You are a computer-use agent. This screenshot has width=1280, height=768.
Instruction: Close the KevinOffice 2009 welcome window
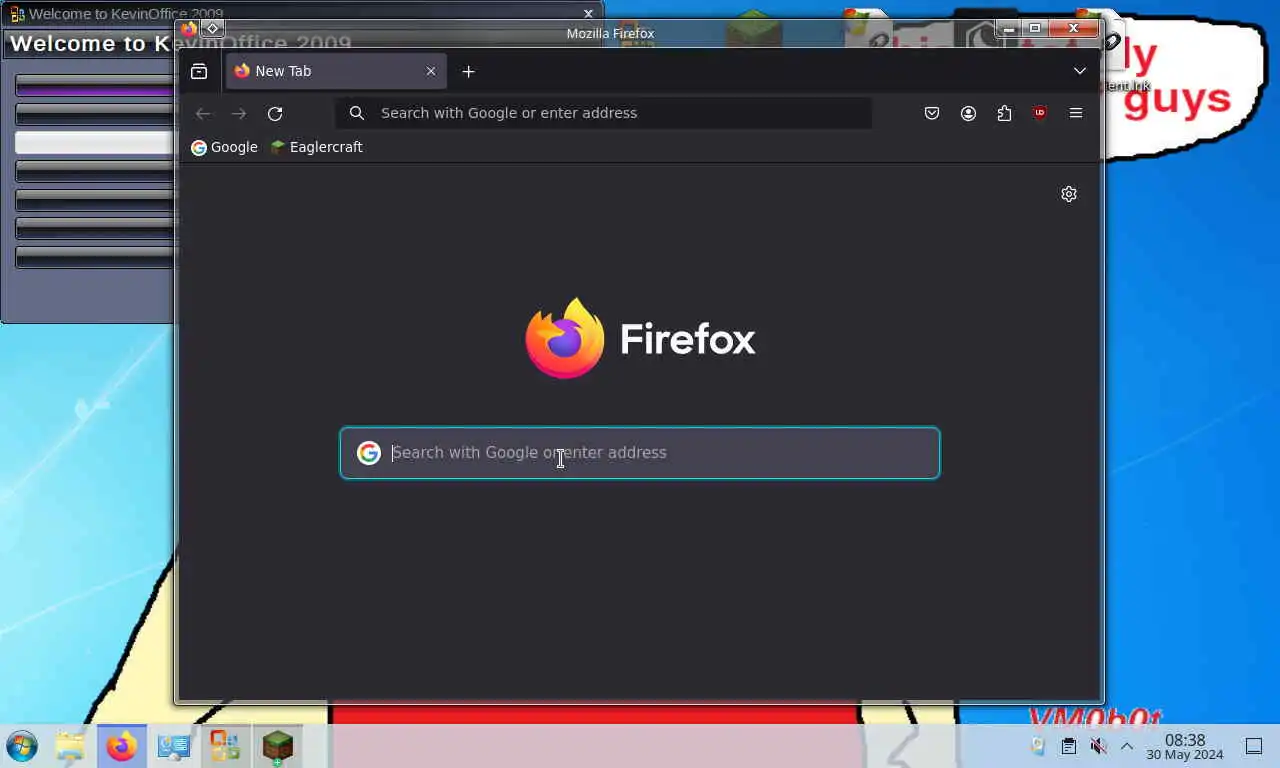coord(588,14)
